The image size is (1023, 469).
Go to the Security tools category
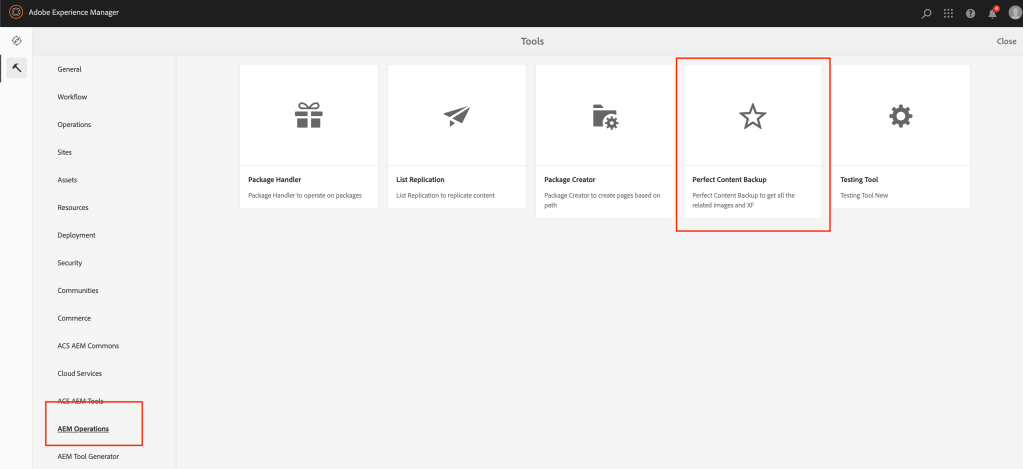72,263
